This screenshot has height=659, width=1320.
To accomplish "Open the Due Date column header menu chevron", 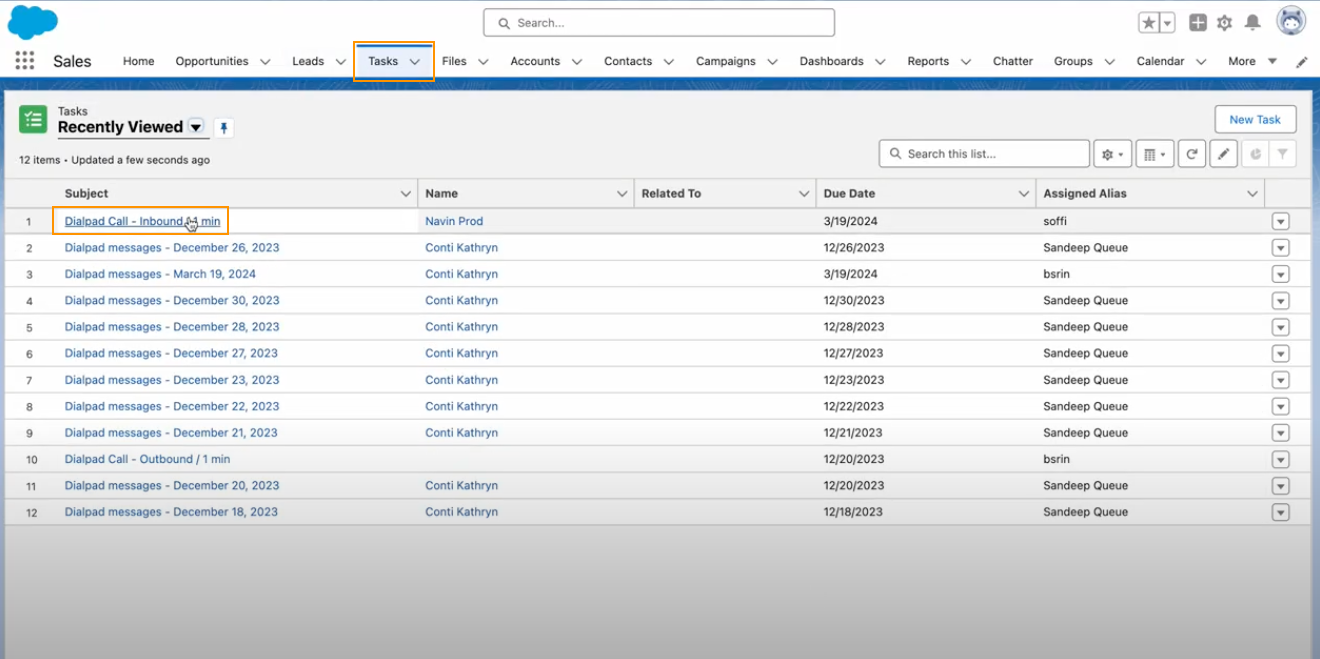I will [x=1024, y=194].
